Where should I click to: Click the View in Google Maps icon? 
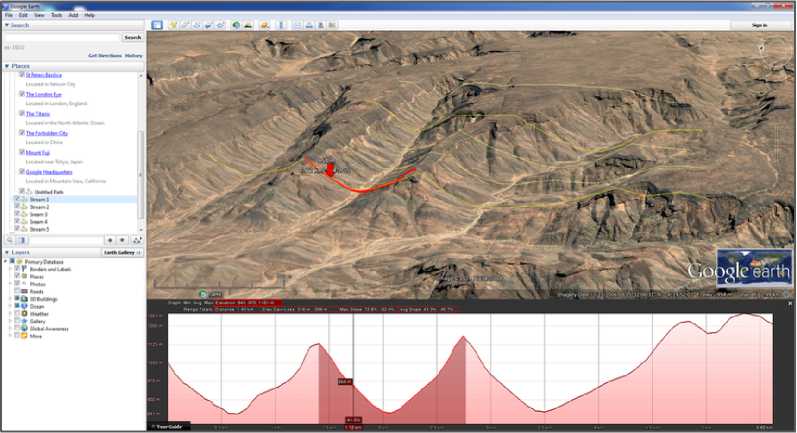pos(332,25)
